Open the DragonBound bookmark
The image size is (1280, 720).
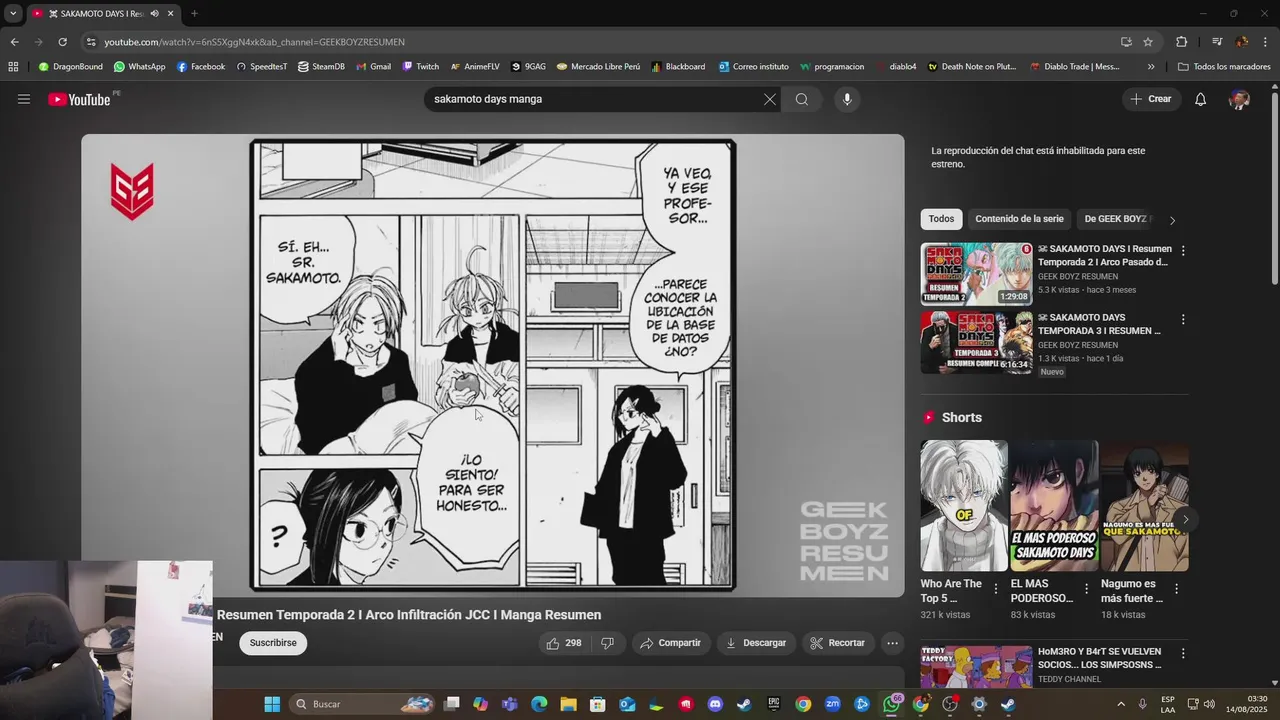[x=70, y=67]
